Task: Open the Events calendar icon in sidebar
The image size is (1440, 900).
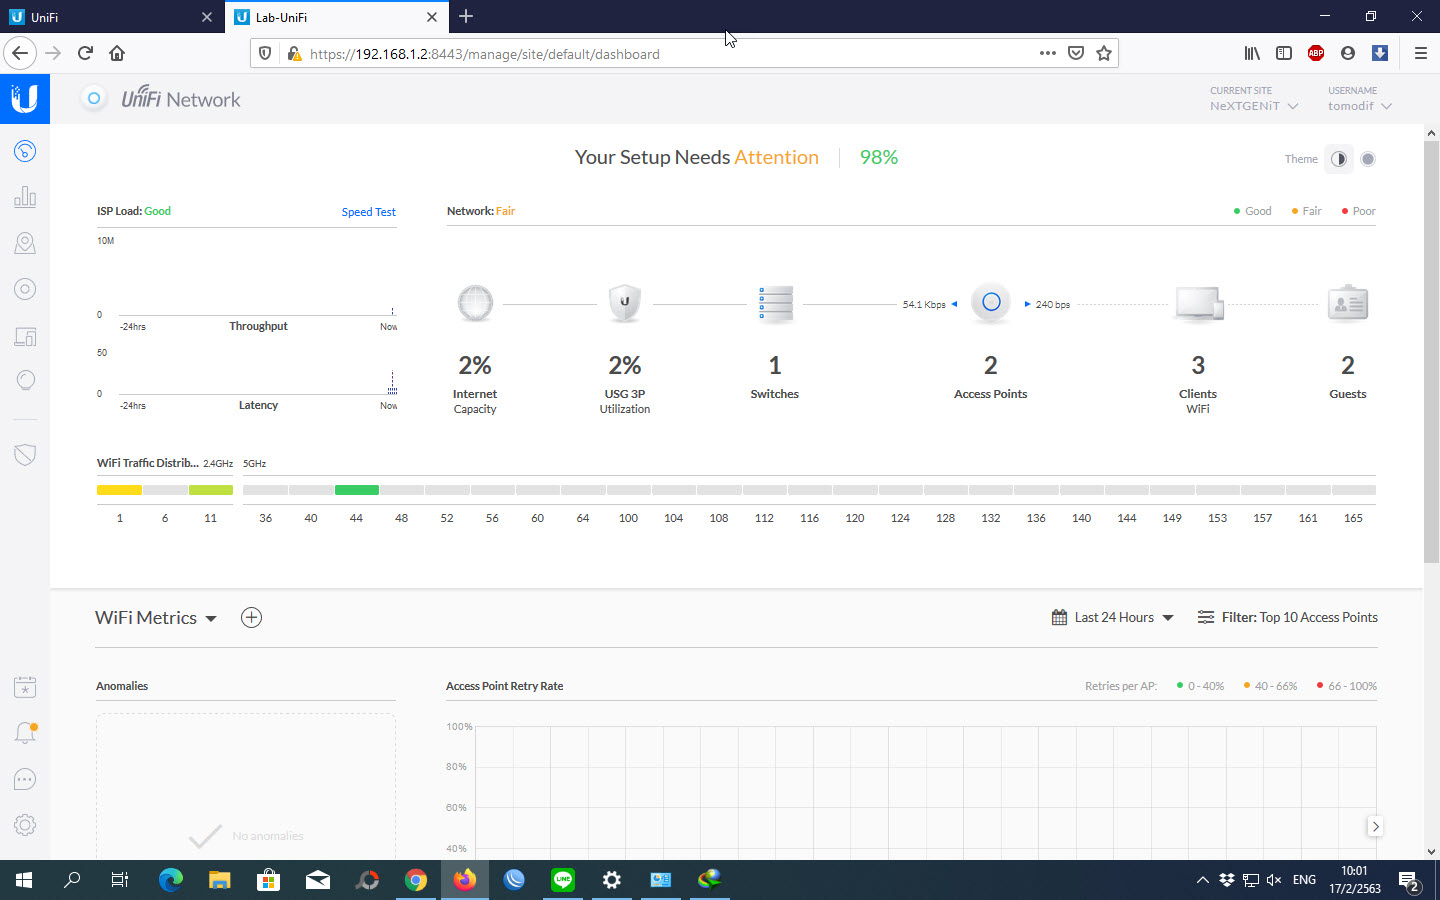Action: [x=25, y=687]
